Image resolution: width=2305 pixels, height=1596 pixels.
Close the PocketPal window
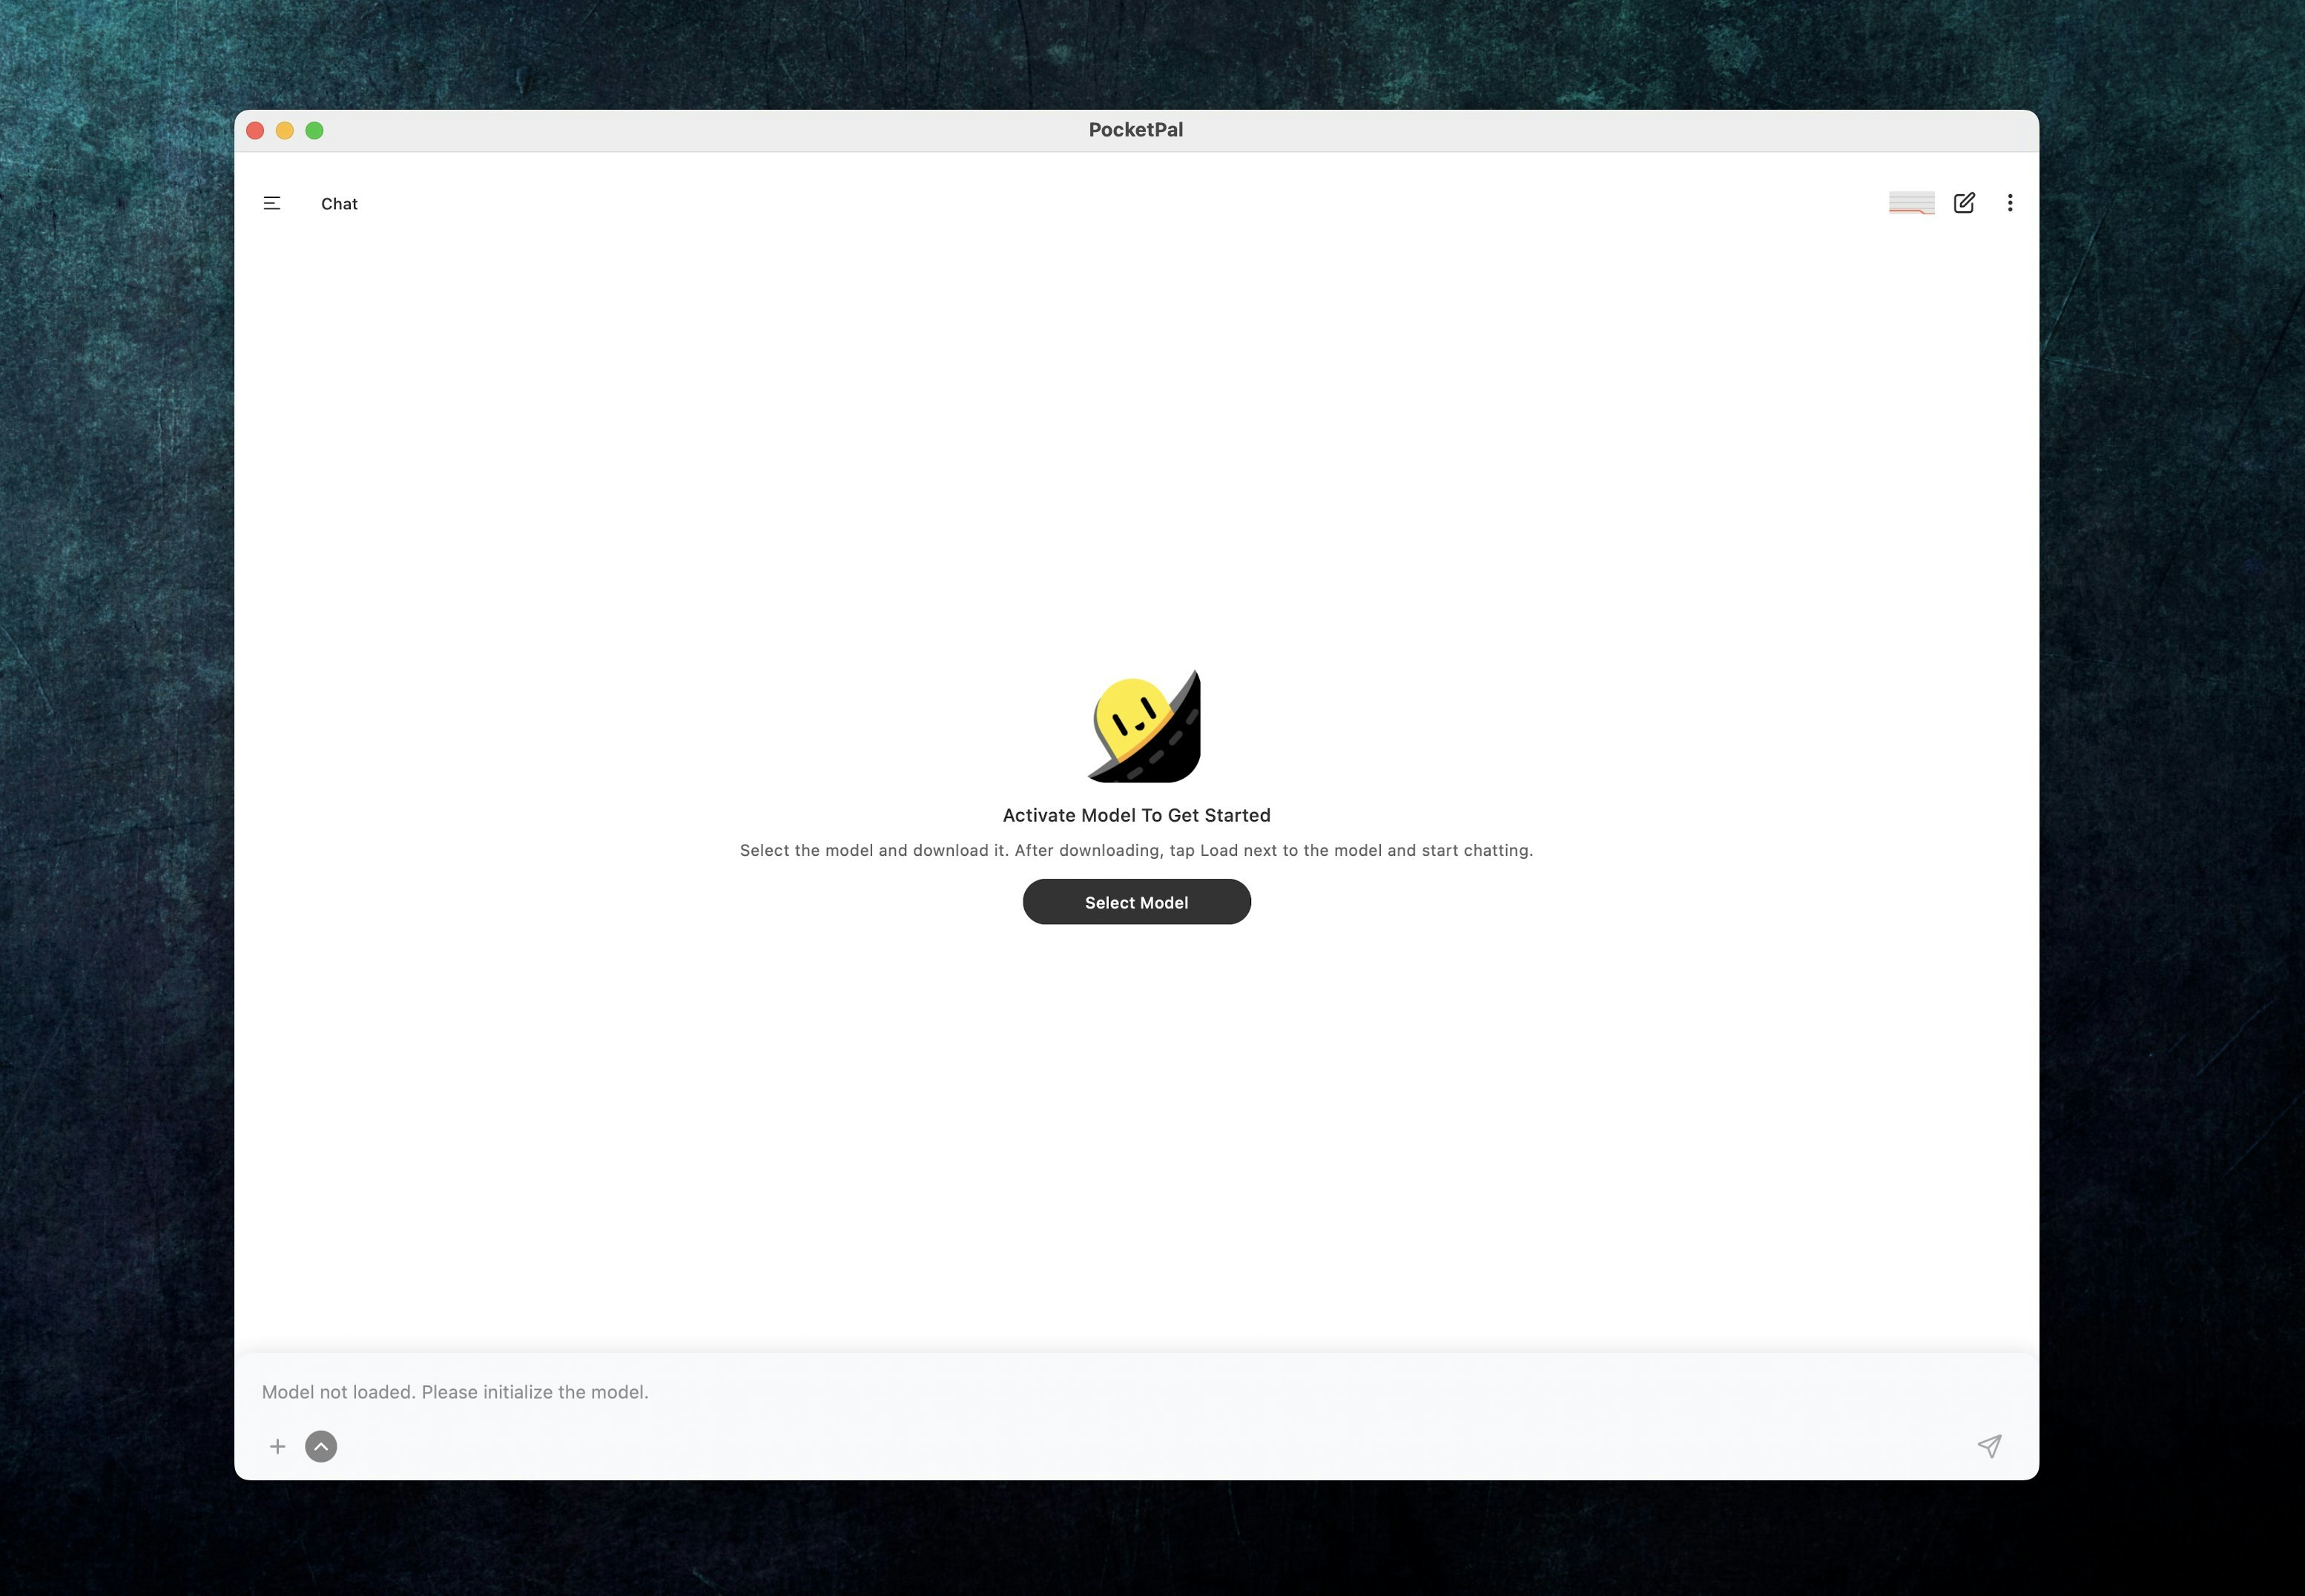[255, 130]
